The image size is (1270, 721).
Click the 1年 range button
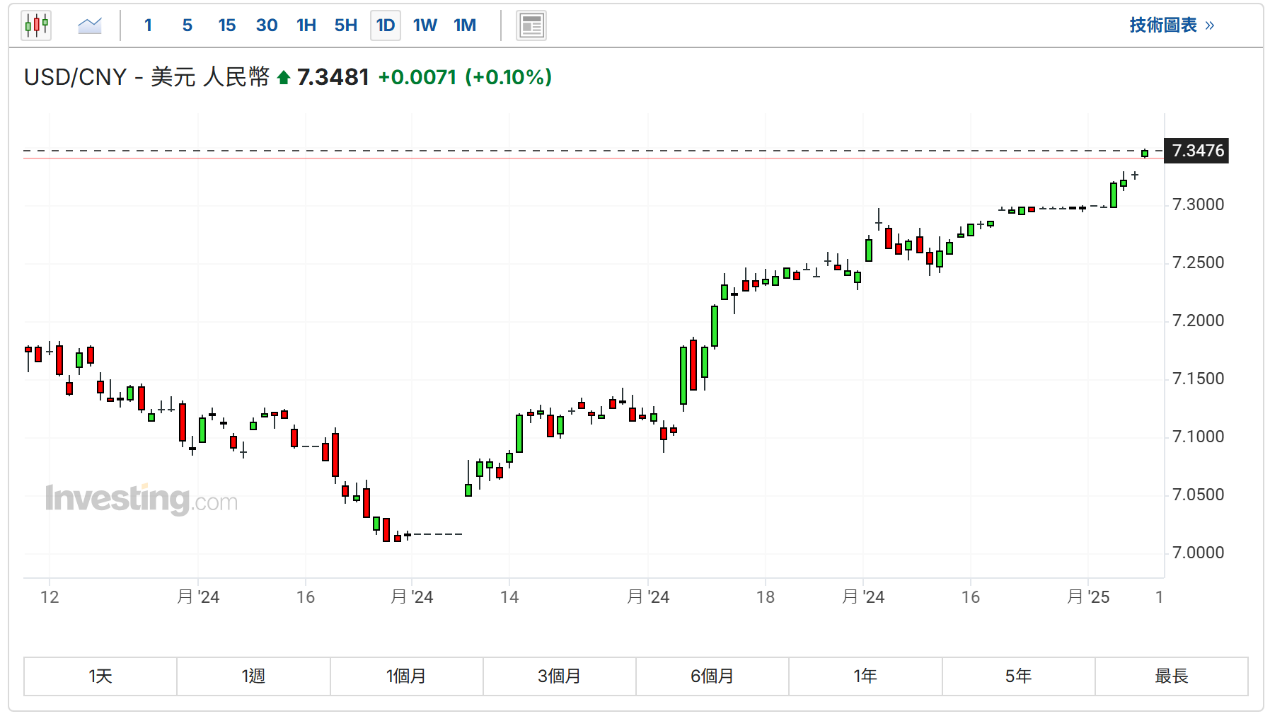click(865, 676)
